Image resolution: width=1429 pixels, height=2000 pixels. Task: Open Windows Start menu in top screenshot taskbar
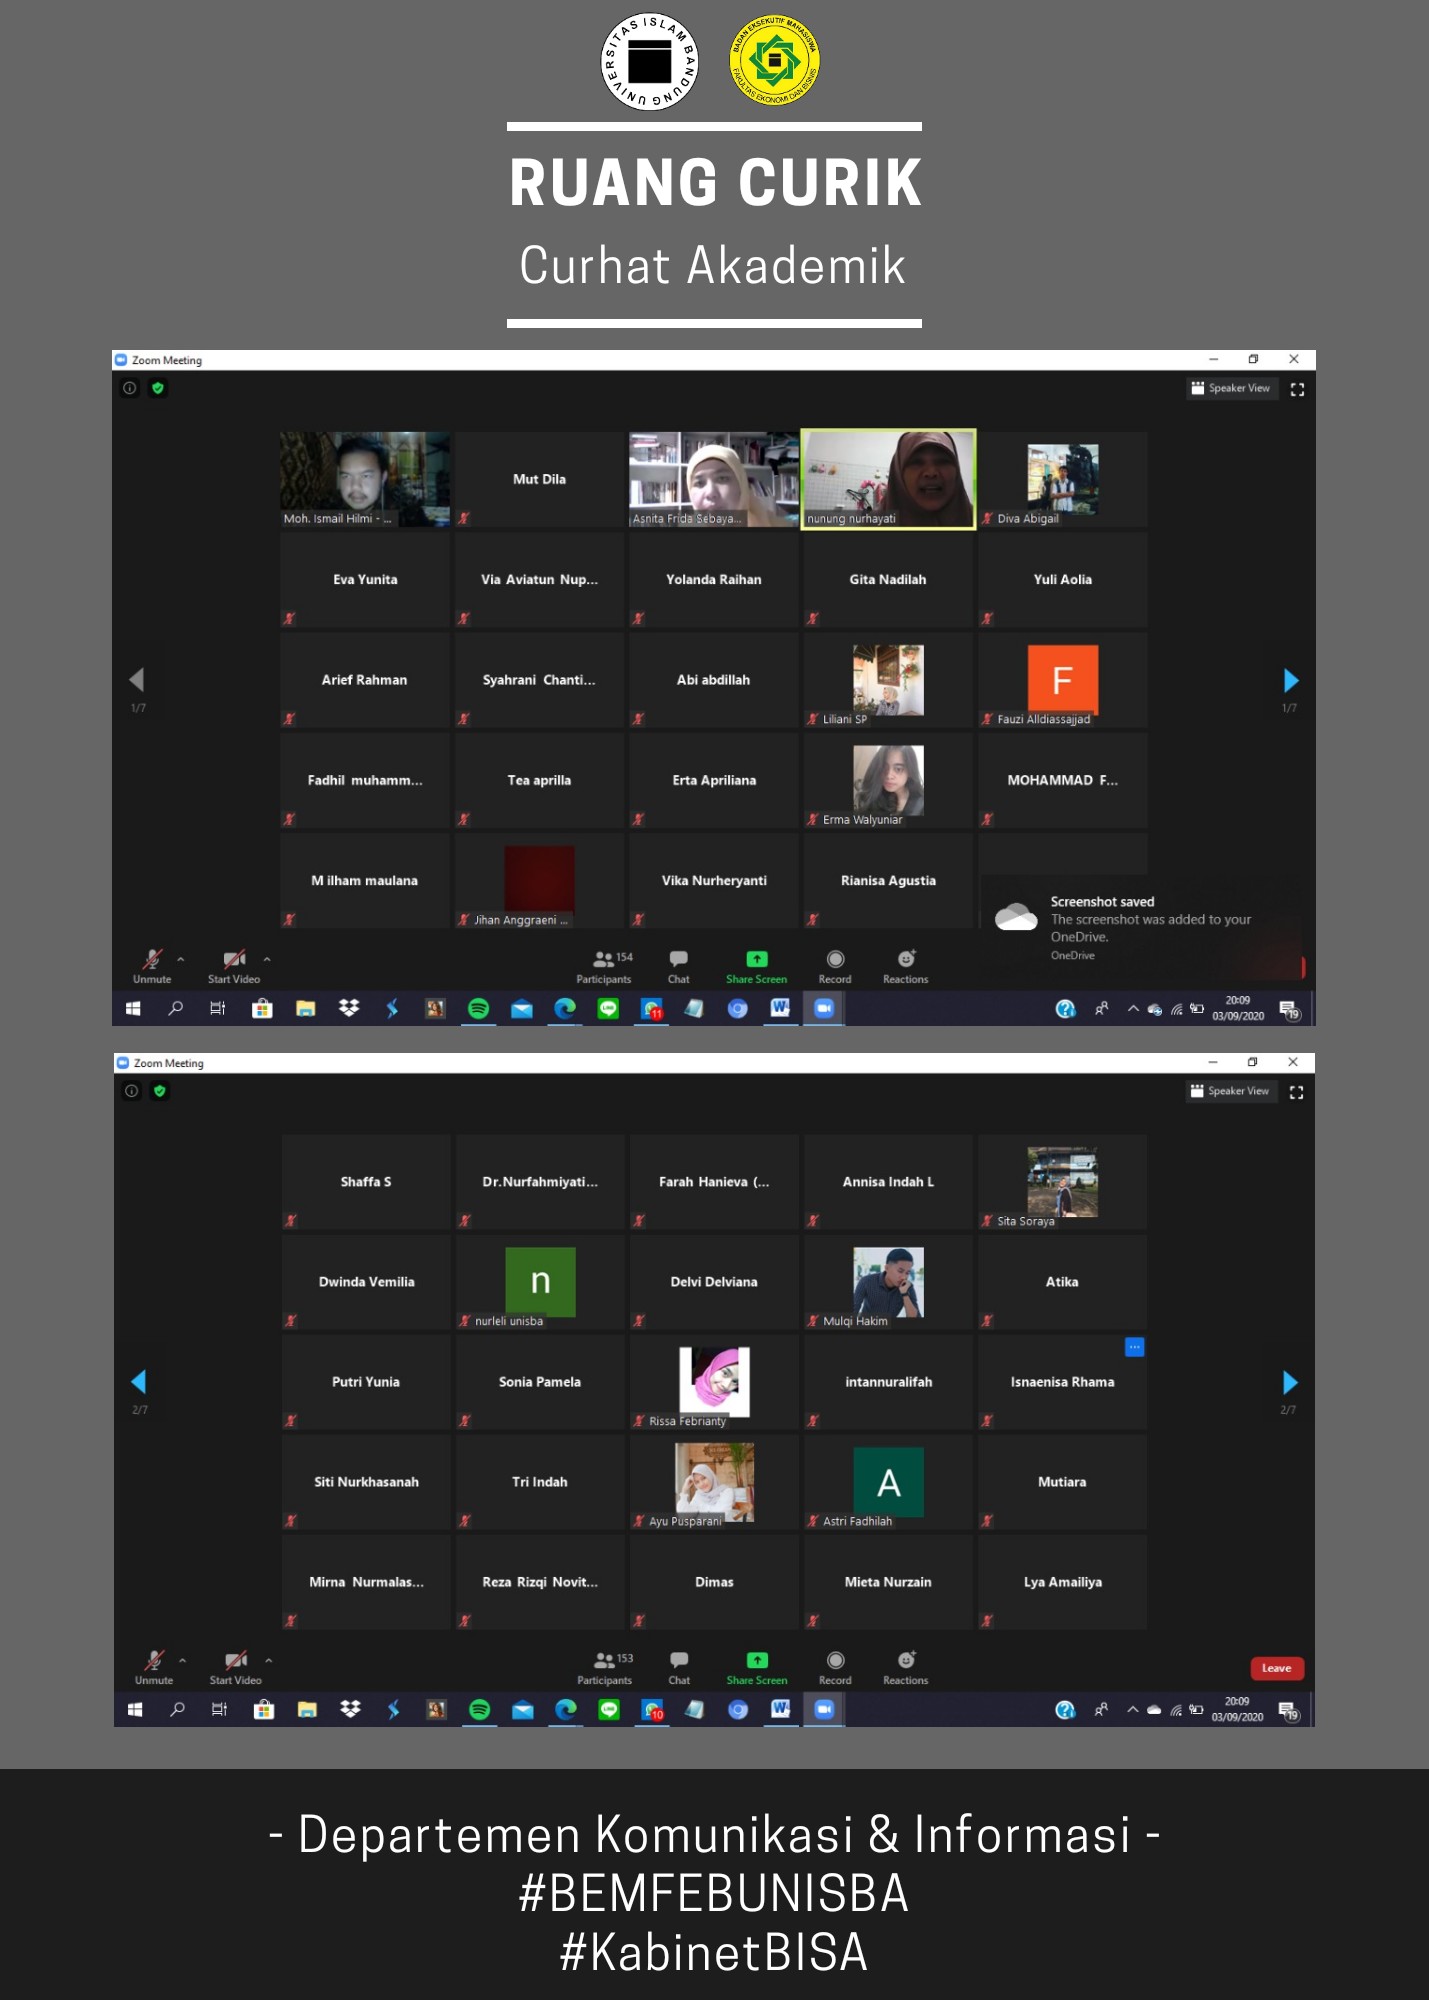tap(133, 1009)
